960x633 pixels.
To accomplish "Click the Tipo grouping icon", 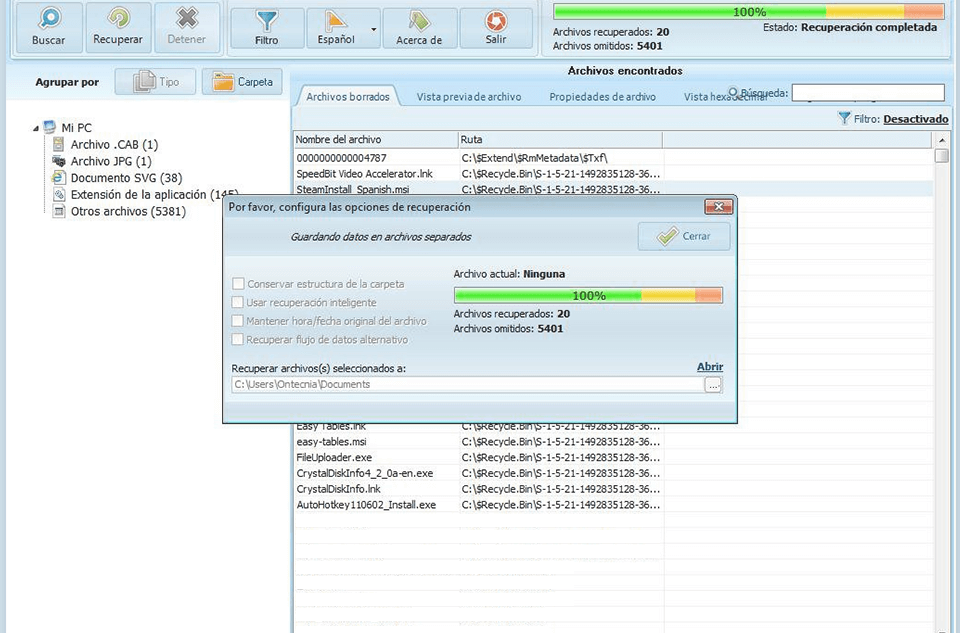I will point(155,81).
